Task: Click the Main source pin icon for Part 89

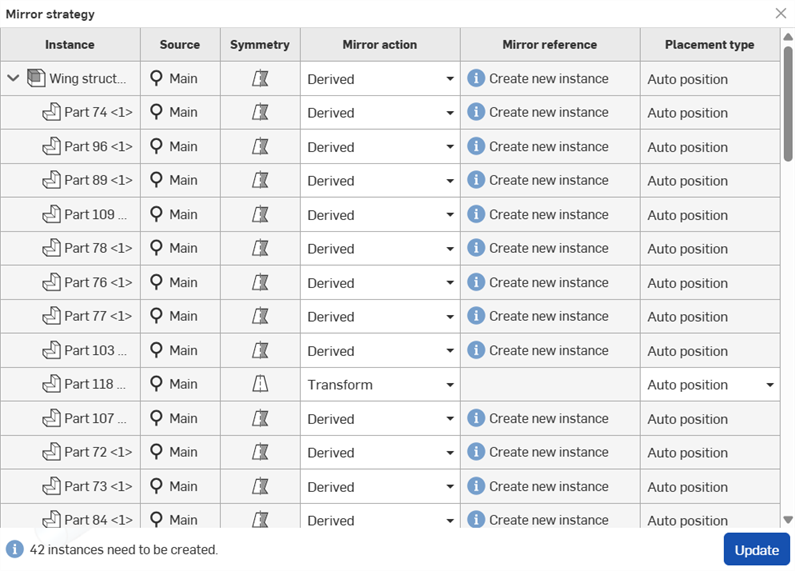Action: tap(156, 181)
